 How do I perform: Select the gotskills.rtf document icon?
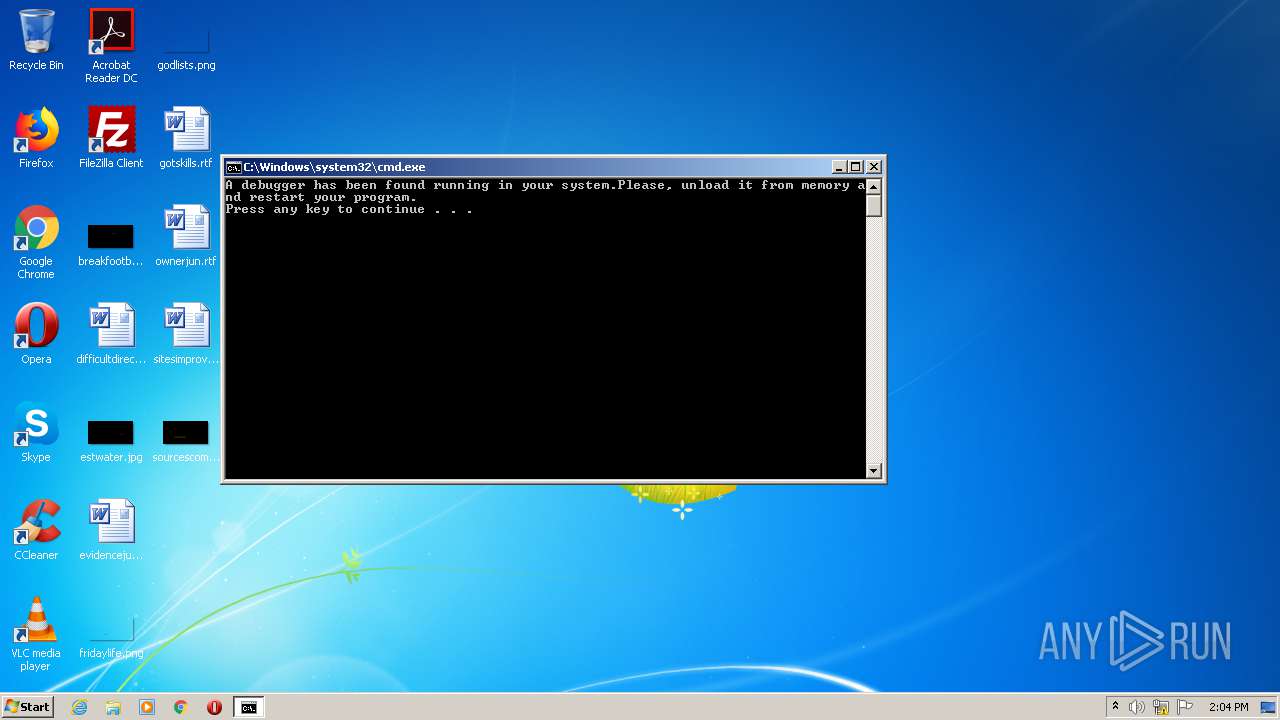tap(186, 138)
